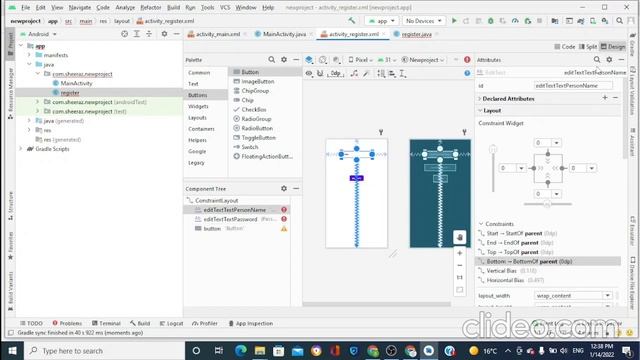Switch to Split view mode
Viewport: 640px width, 360px height.
[x=588, y=47]
